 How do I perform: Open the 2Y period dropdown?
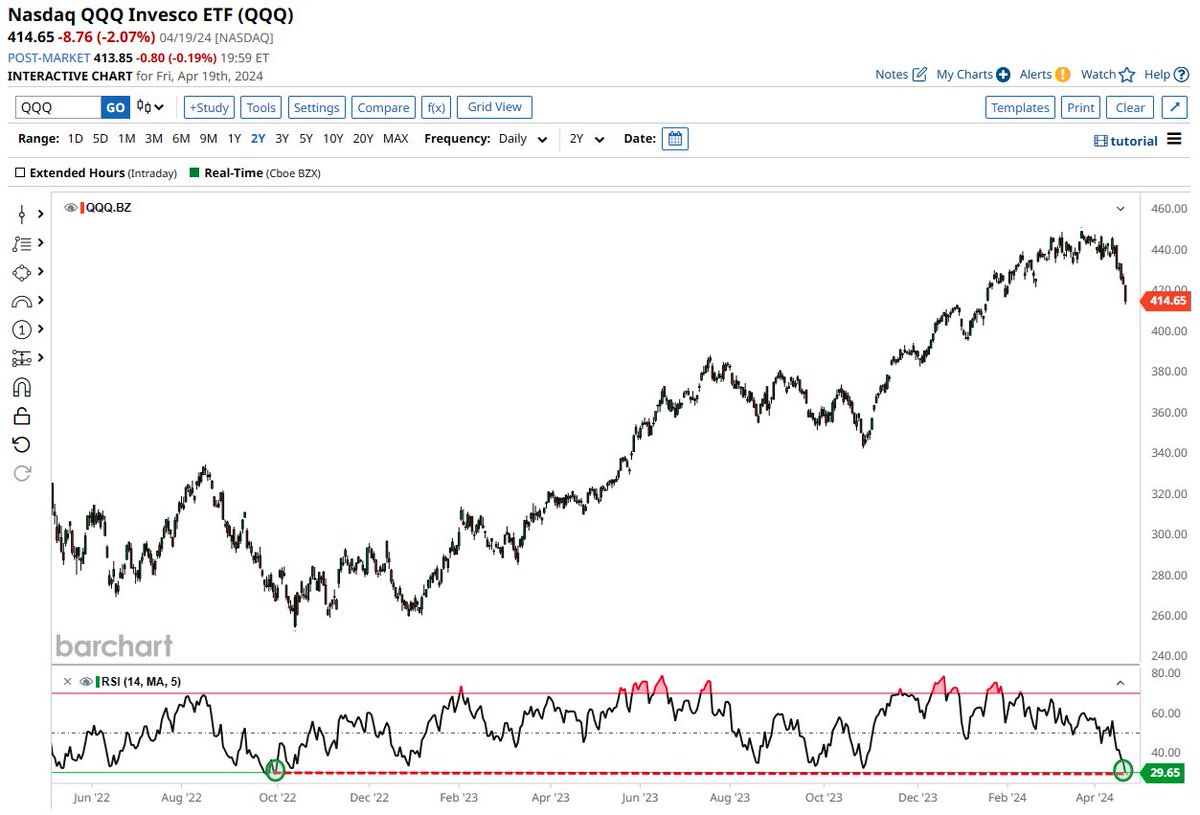click(587, 139)
